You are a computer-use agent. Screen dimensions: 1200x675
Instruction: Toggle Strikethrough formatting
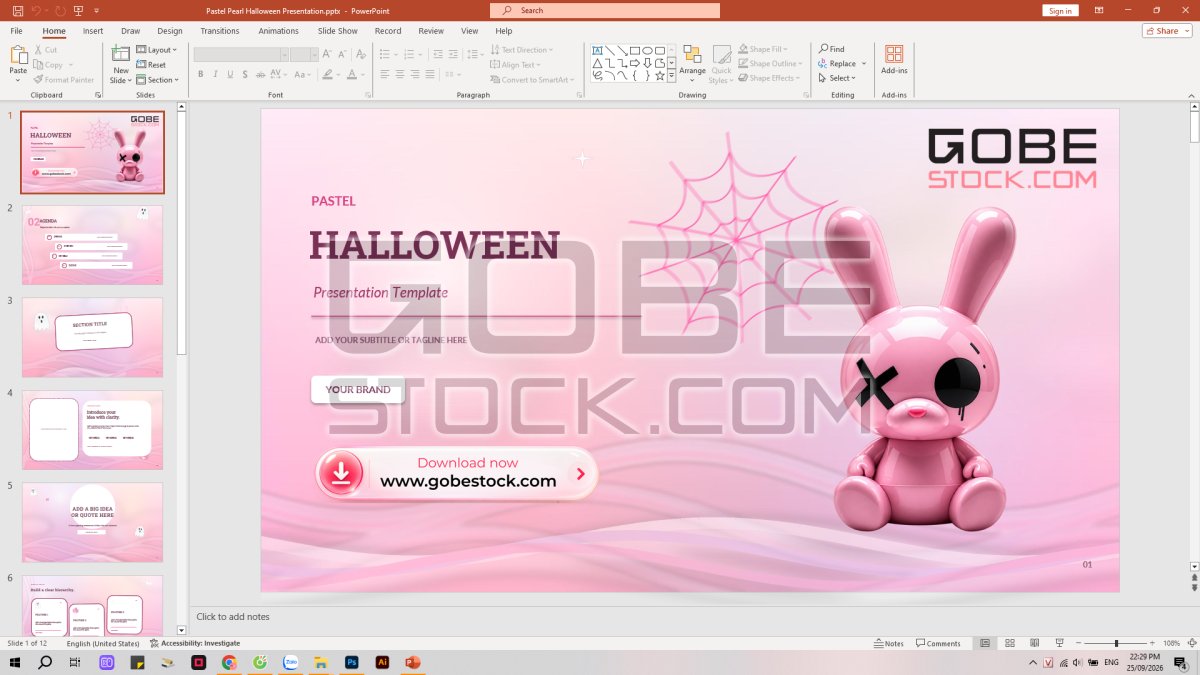[x=261, y=74]
